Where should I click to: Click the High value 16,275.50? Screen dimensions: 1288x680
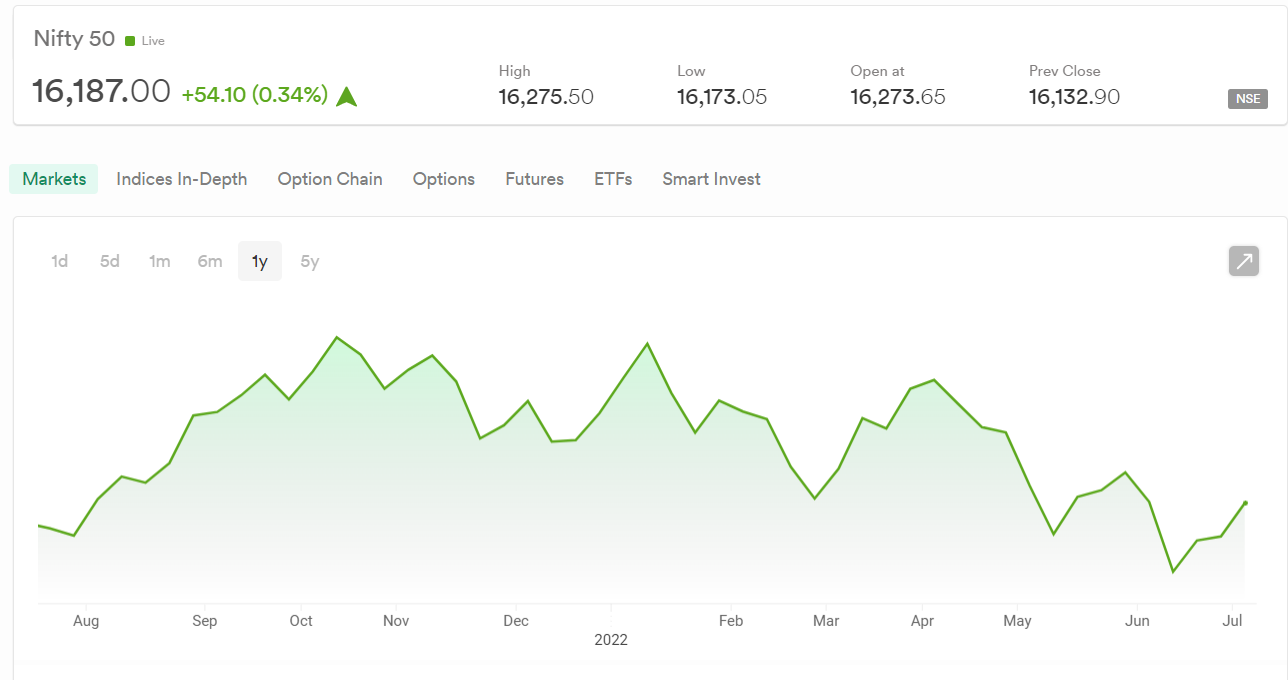(x=546, y=97)
